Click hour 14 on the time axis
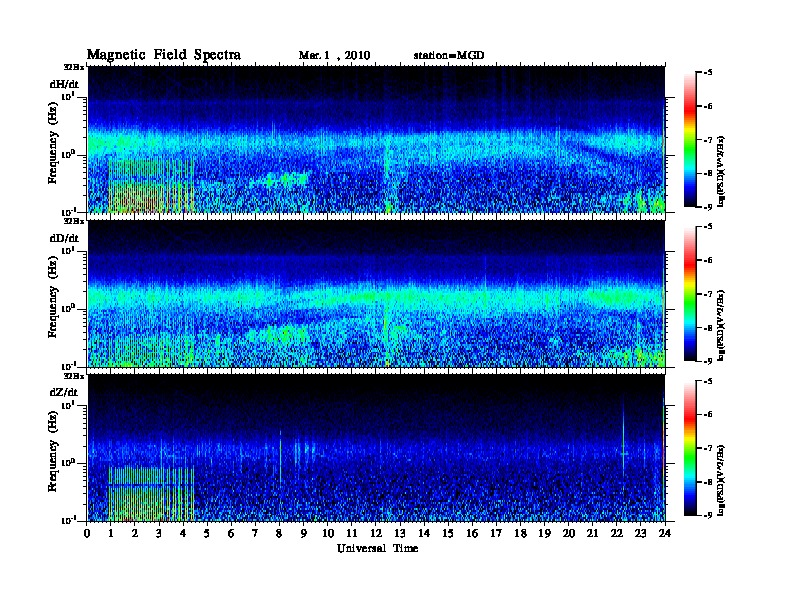 point(424,533)
